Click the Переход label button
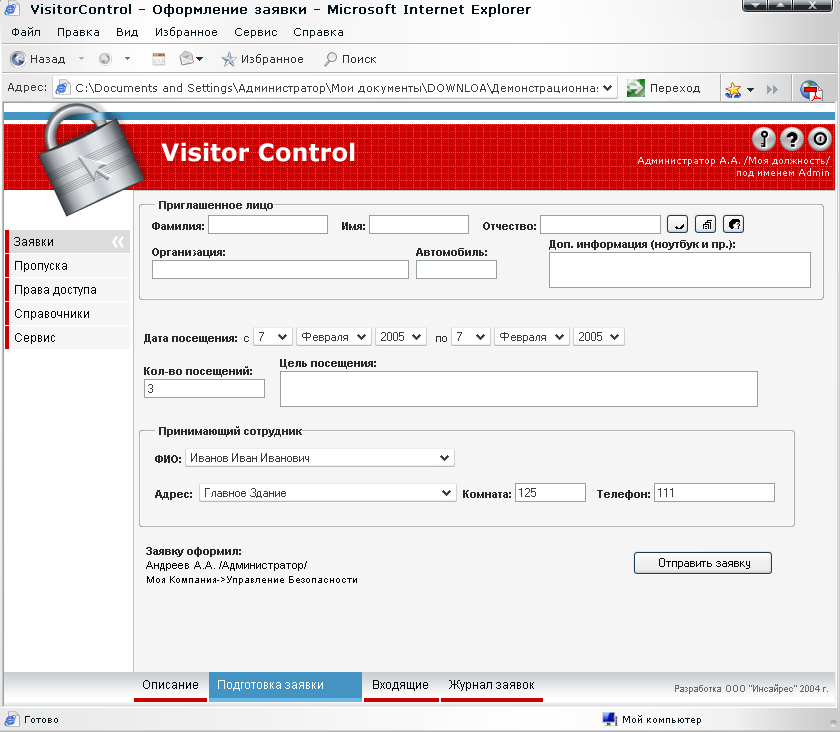 (675, 88)
